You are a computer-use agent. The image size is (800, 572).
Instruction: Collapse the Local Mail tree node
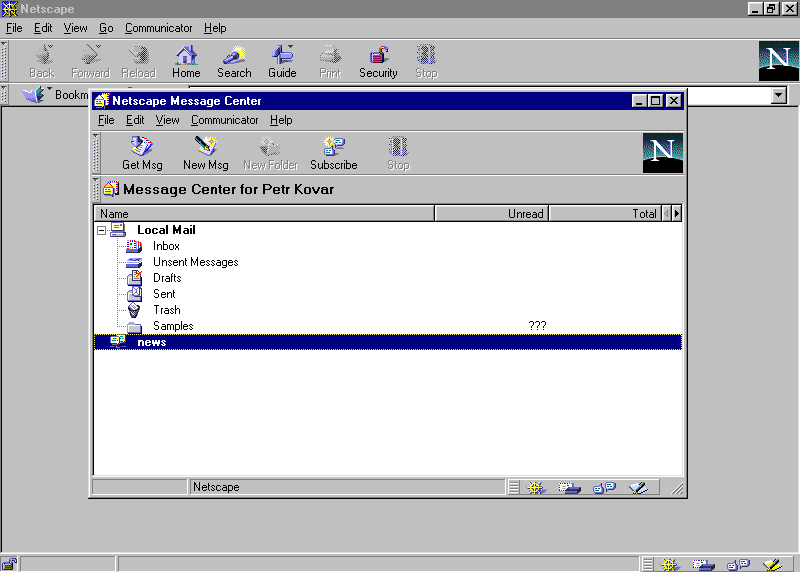[x=102, y=231]
